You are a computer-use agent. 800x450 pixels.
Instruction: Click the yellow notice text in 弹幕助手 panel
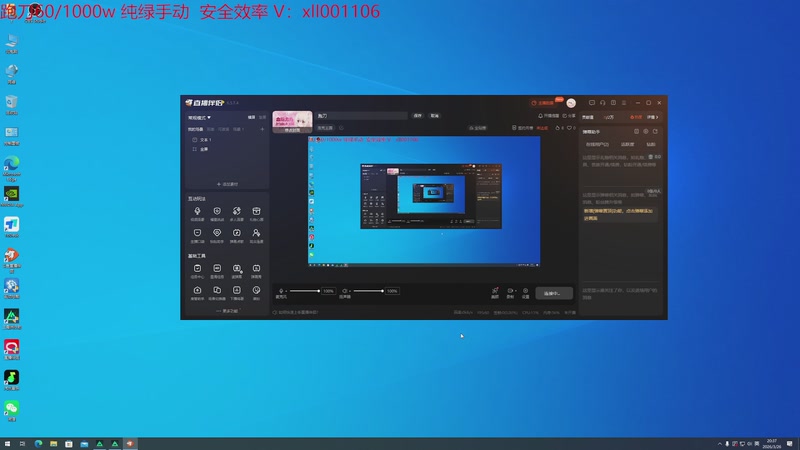click(618, 214)
